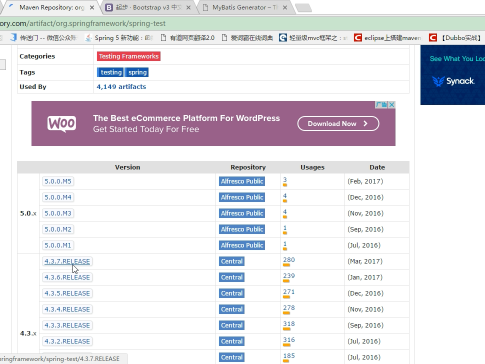The height and width of the screenshot is (364, 485).
Task: Open version 5.0.0.M3
Action: click(58, 213)
